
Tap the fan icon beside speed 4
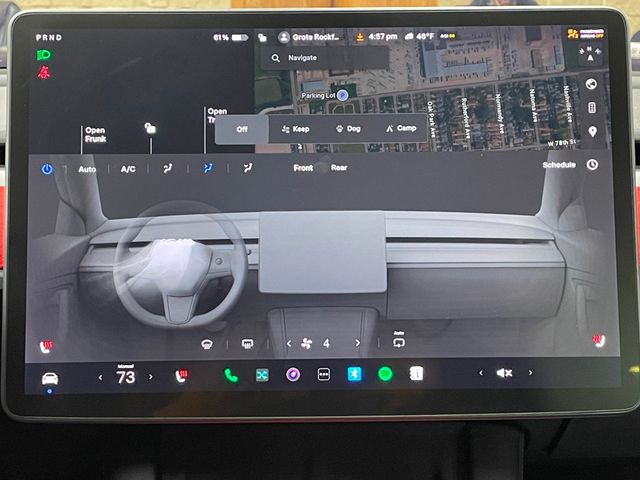coord(307,344)
